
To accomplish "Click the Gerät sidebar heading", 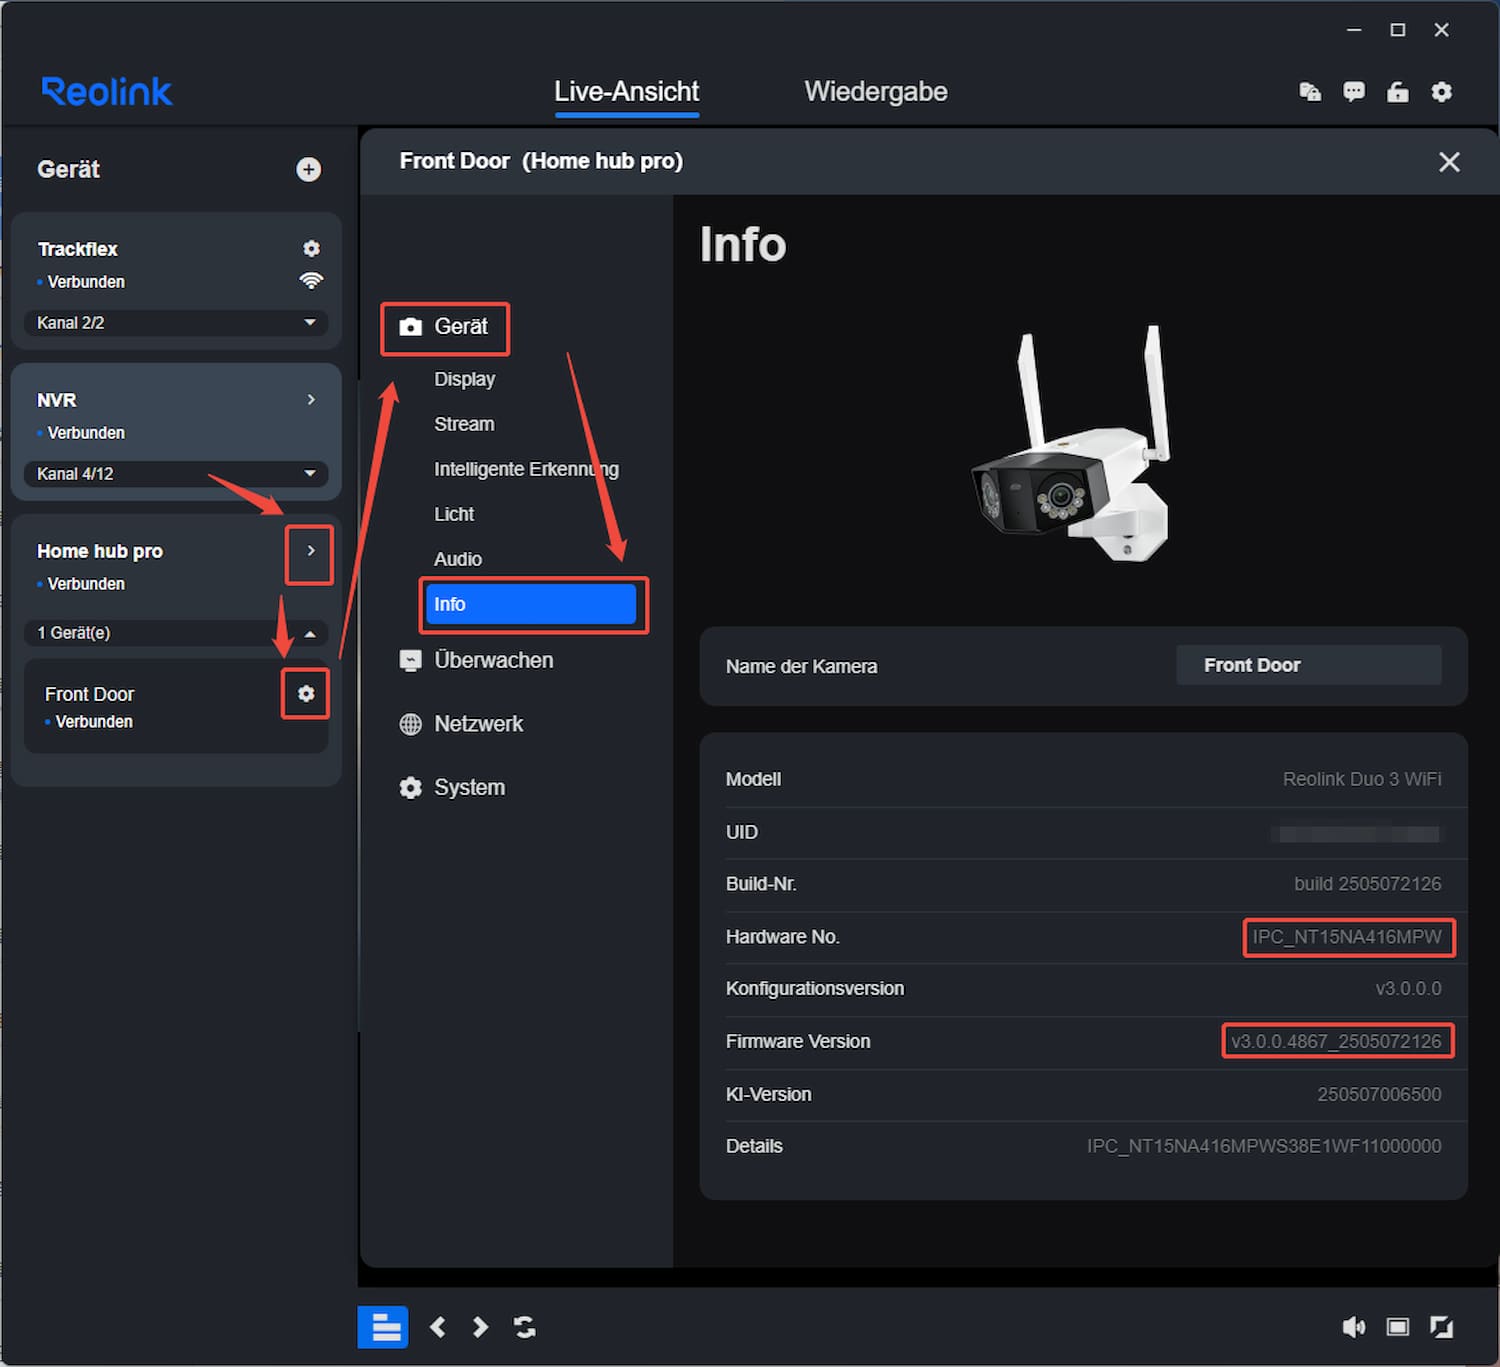I will coord(68,170).
